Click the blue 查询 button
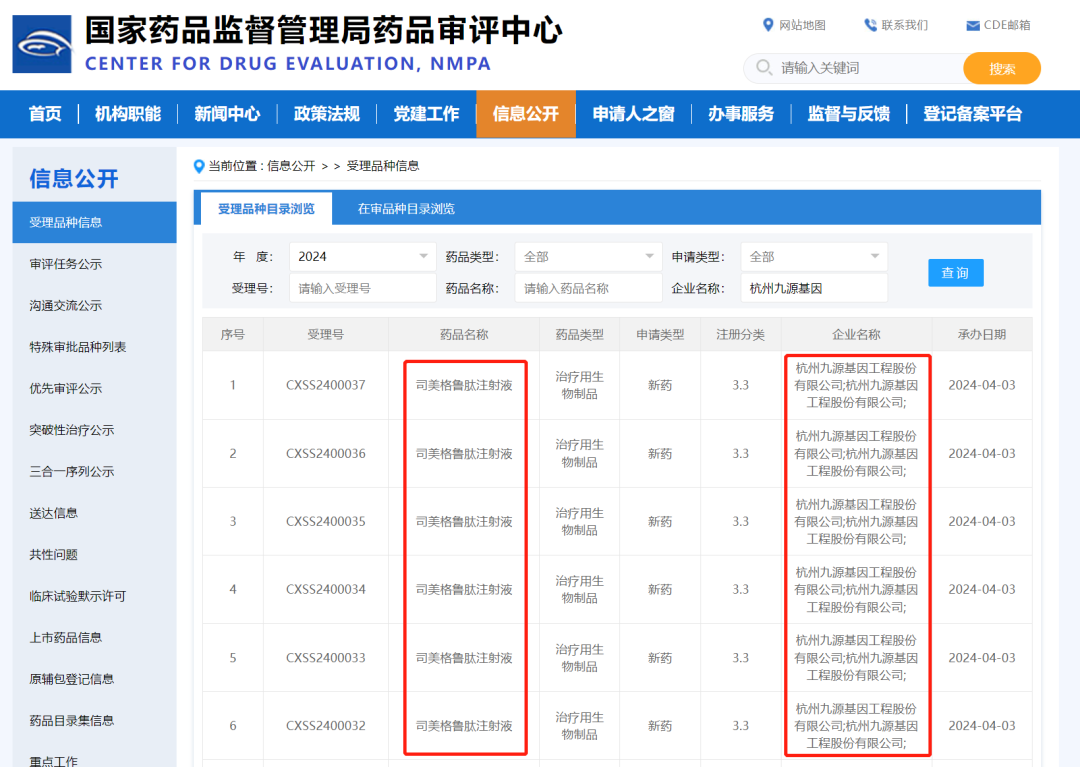Image resolution: width=1080 pixels, height=767 pixels. tap(955, 273)
